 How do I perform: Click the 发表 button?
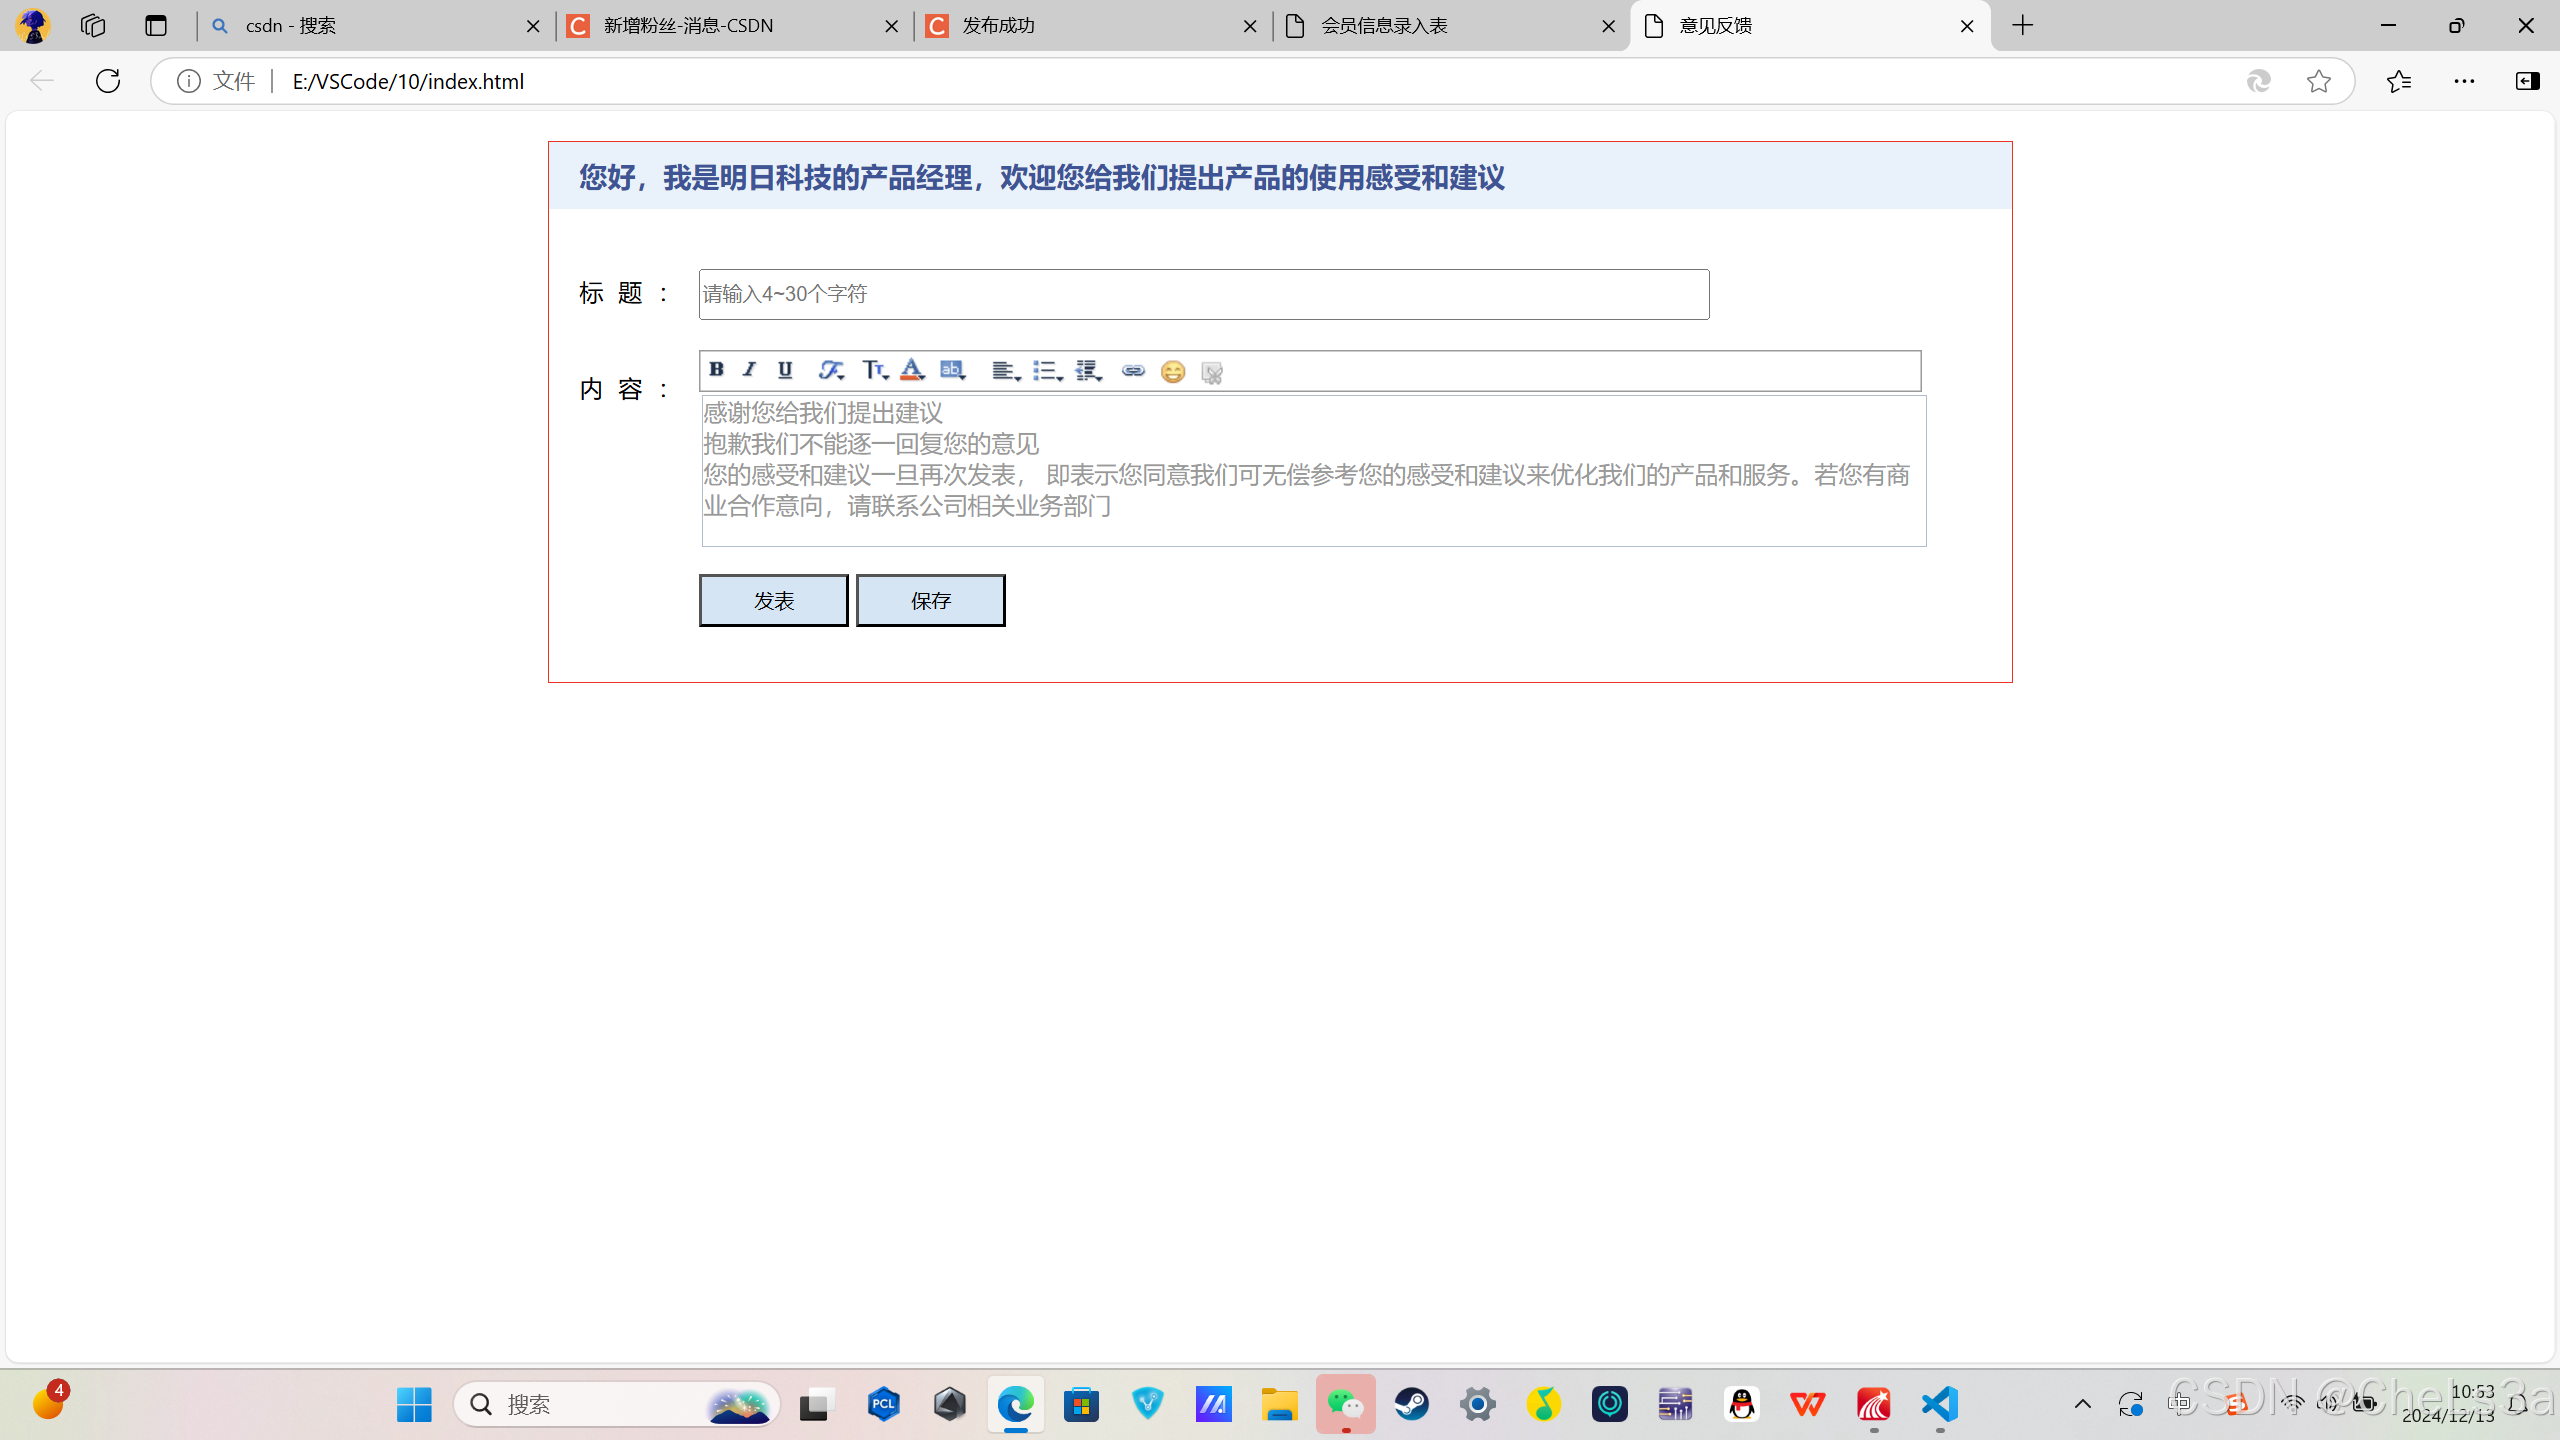(x=773, y=600)
